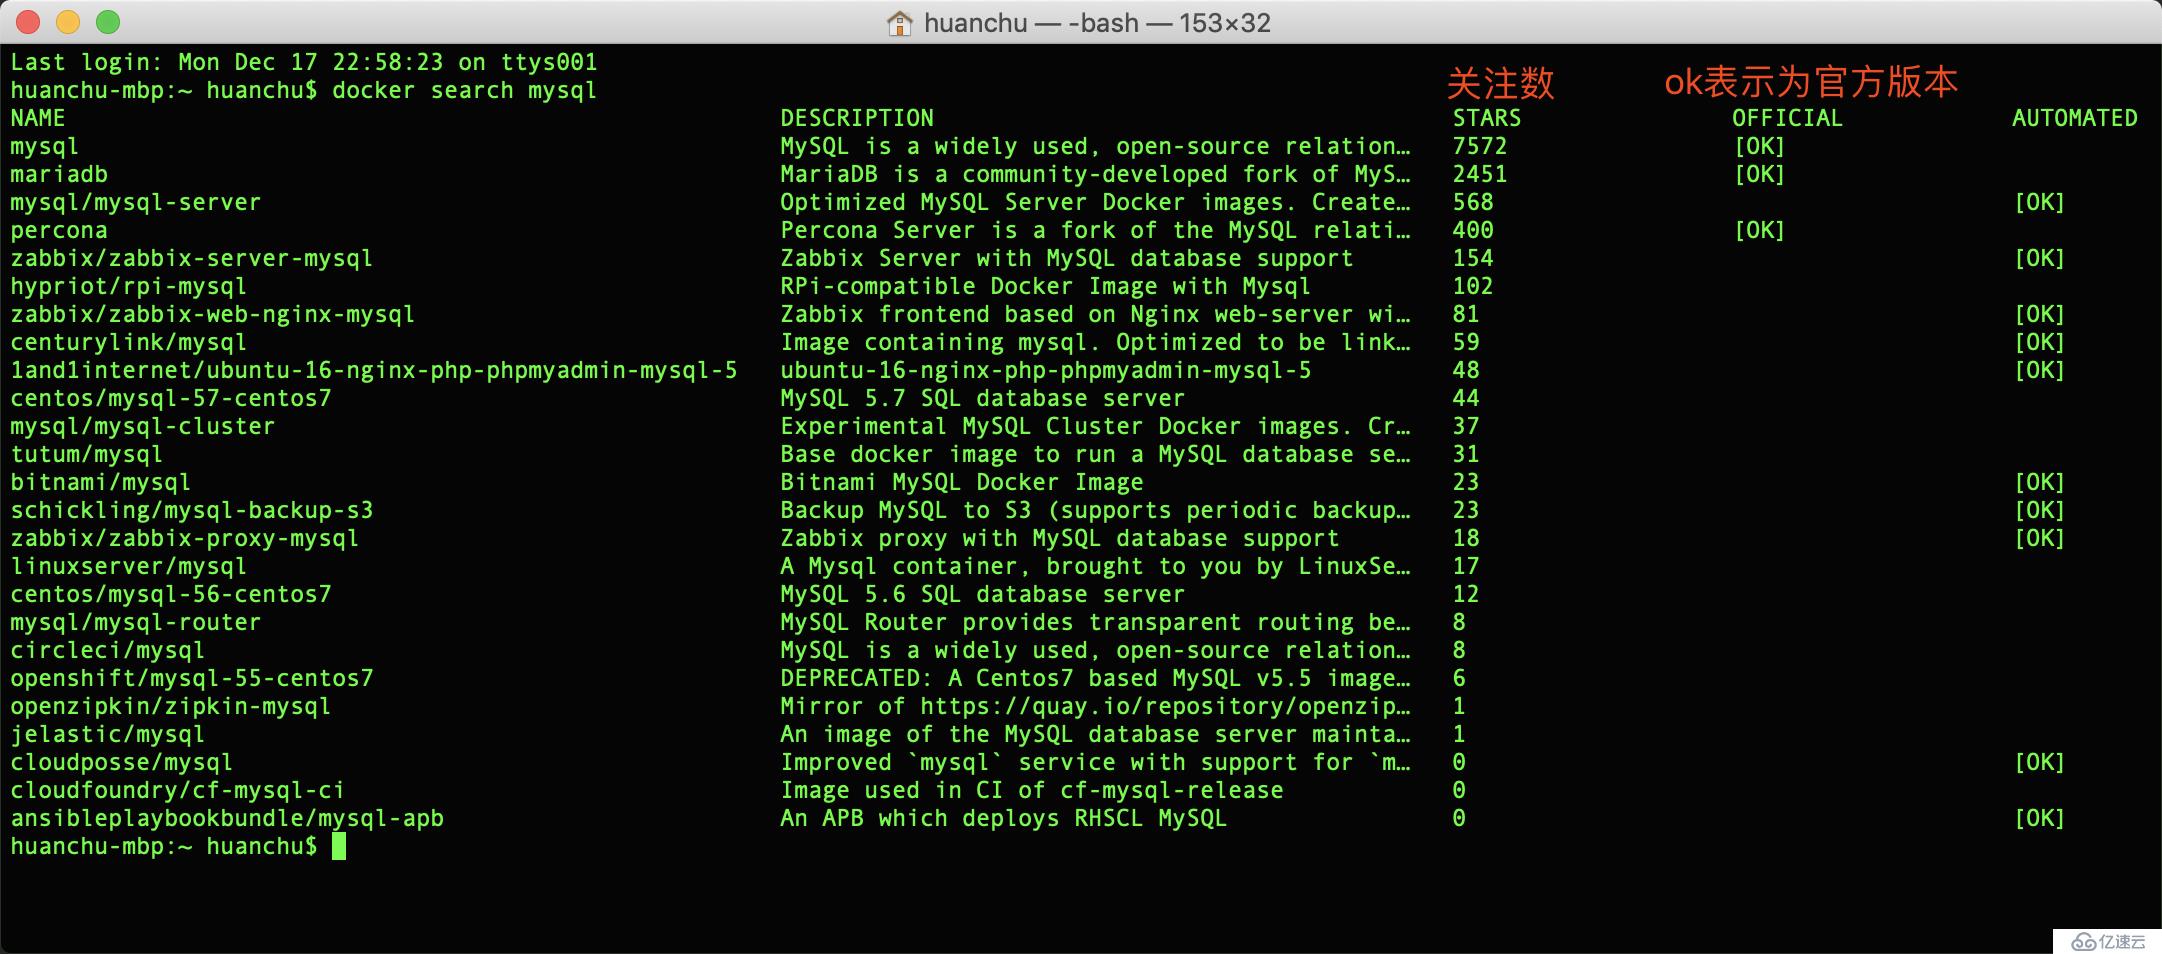Select the 'percona' image name
This screenshot has width=2162, height=954.
59,230
